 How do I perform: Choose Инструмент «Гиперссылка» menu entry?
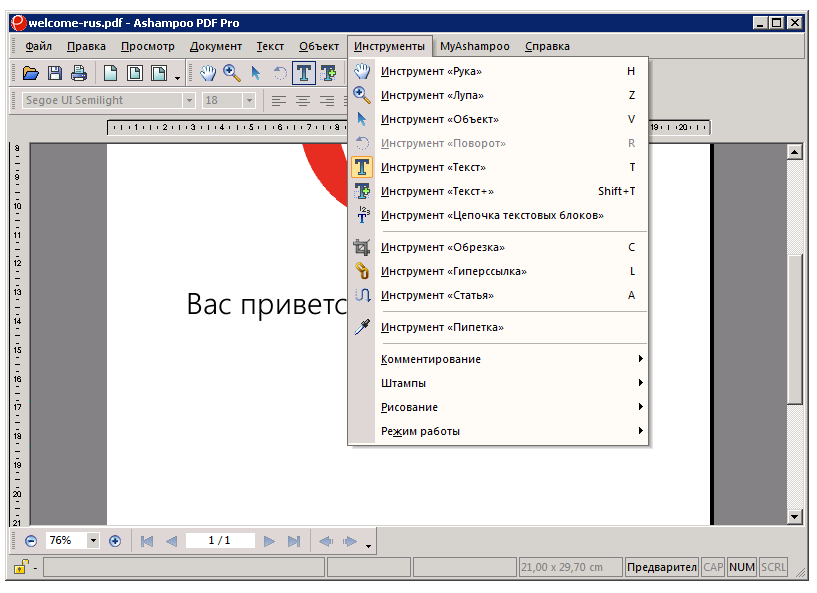[498, 271]
